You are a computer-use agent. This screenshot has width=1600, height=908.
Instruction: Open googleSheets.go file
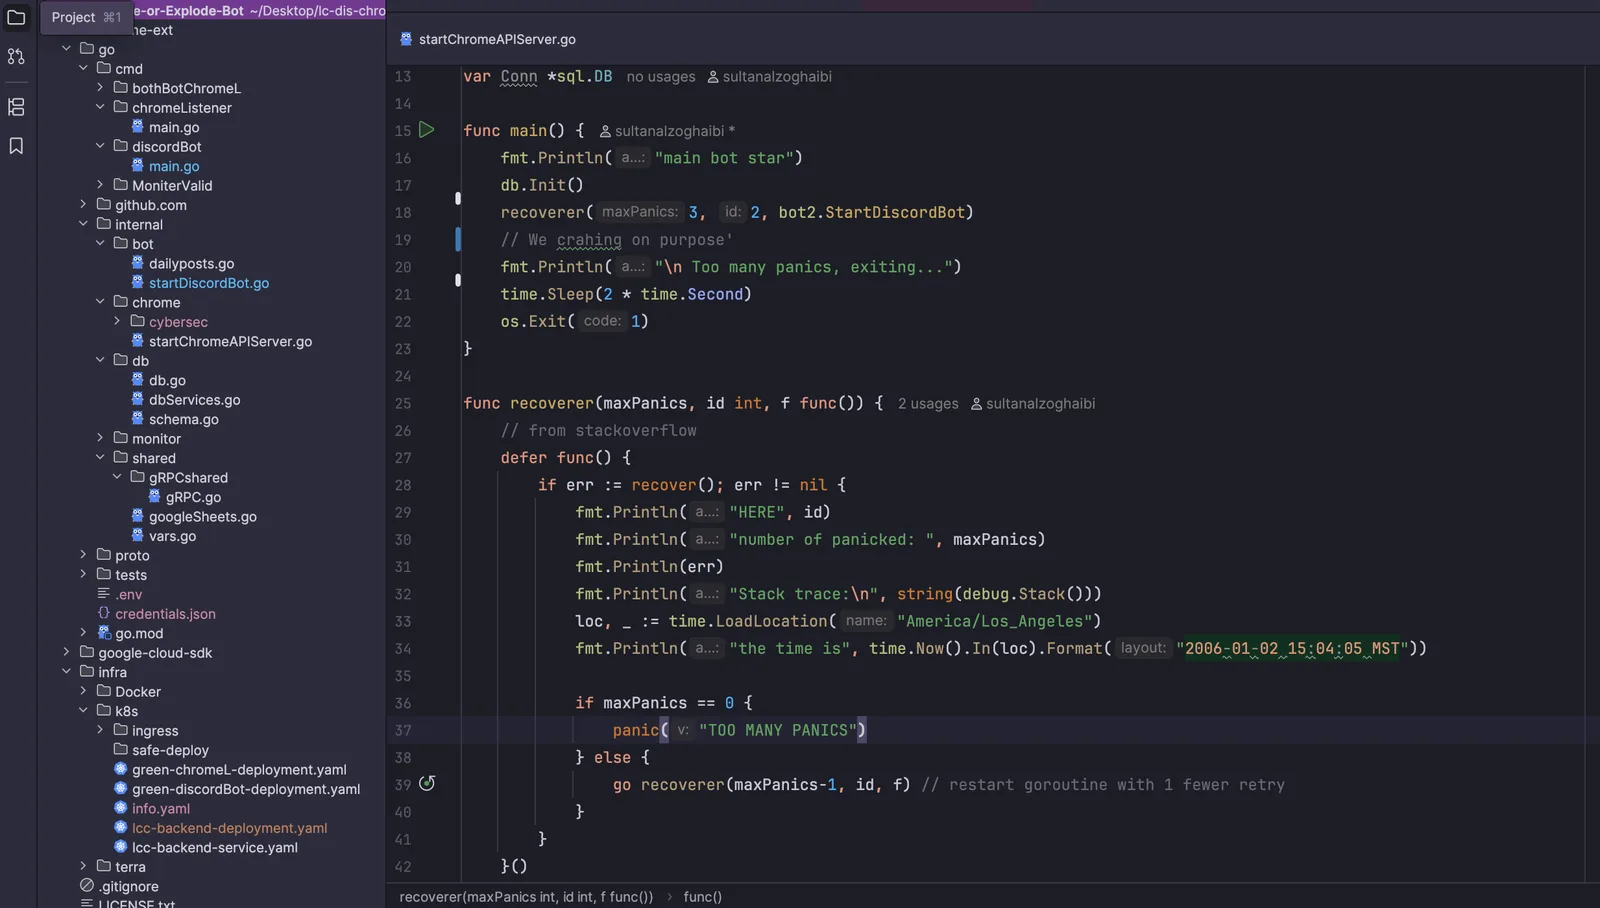click(x=202, y=516)
